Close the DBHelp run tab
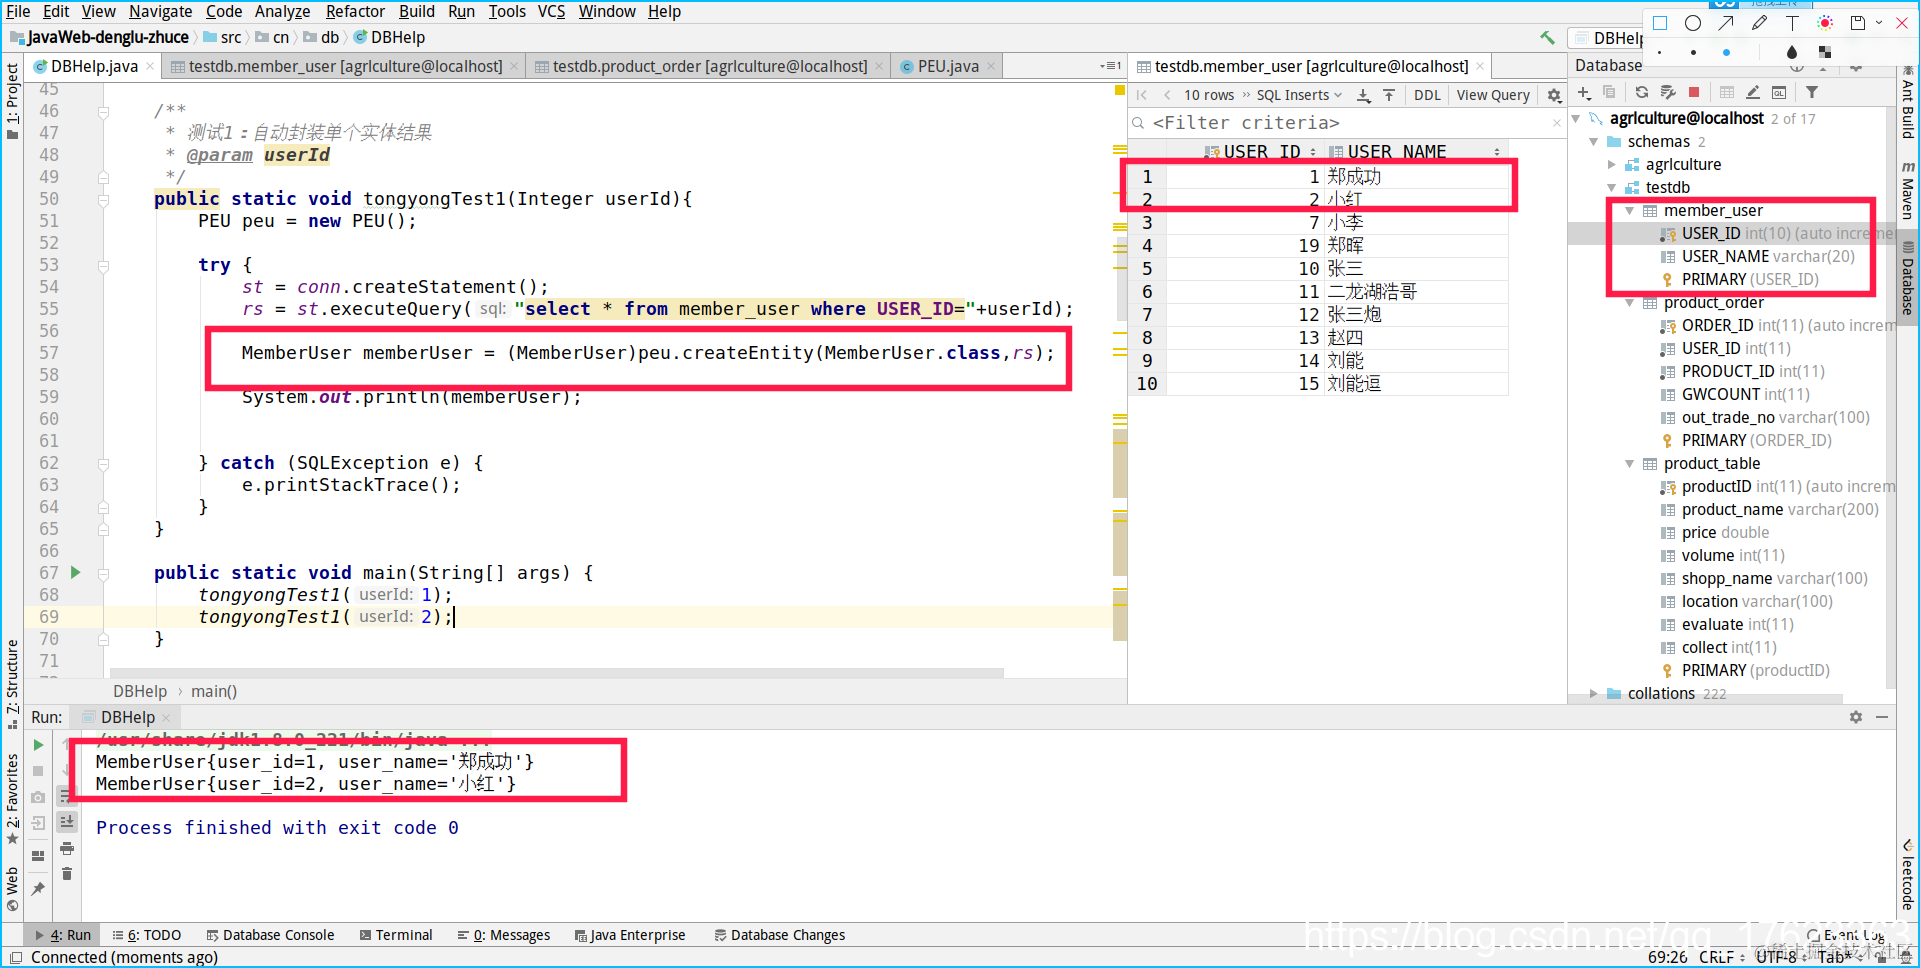 (166, 718)
